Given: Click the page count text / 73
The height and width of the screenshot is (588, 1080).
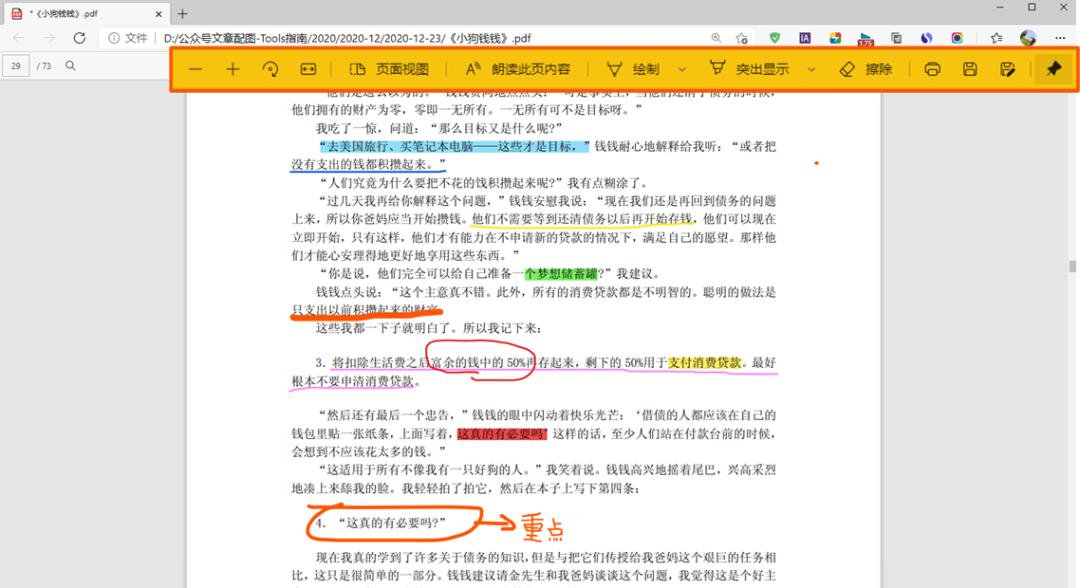Looking at the screenshot, I should (43, 66).
